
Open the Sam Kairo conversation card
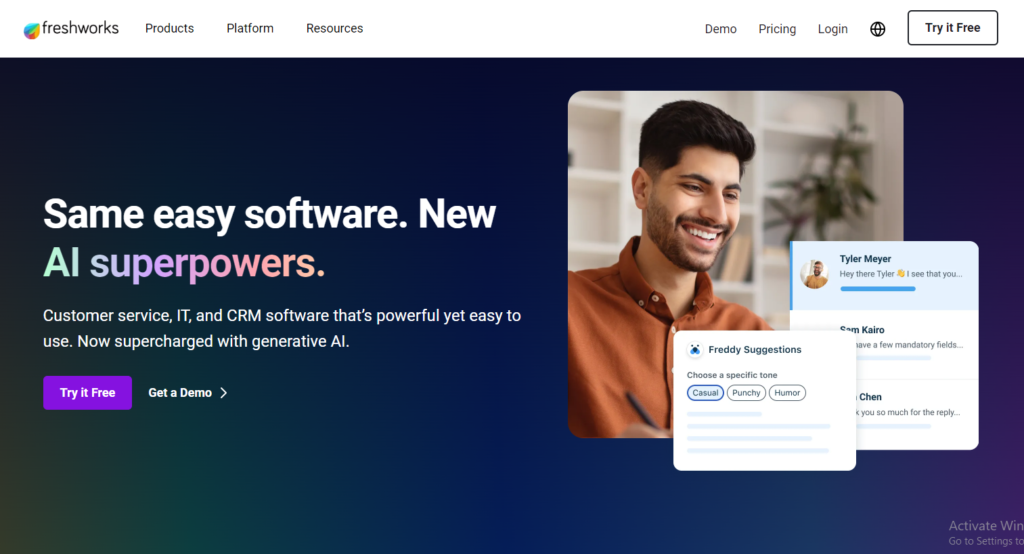click(x=885, y=344)
